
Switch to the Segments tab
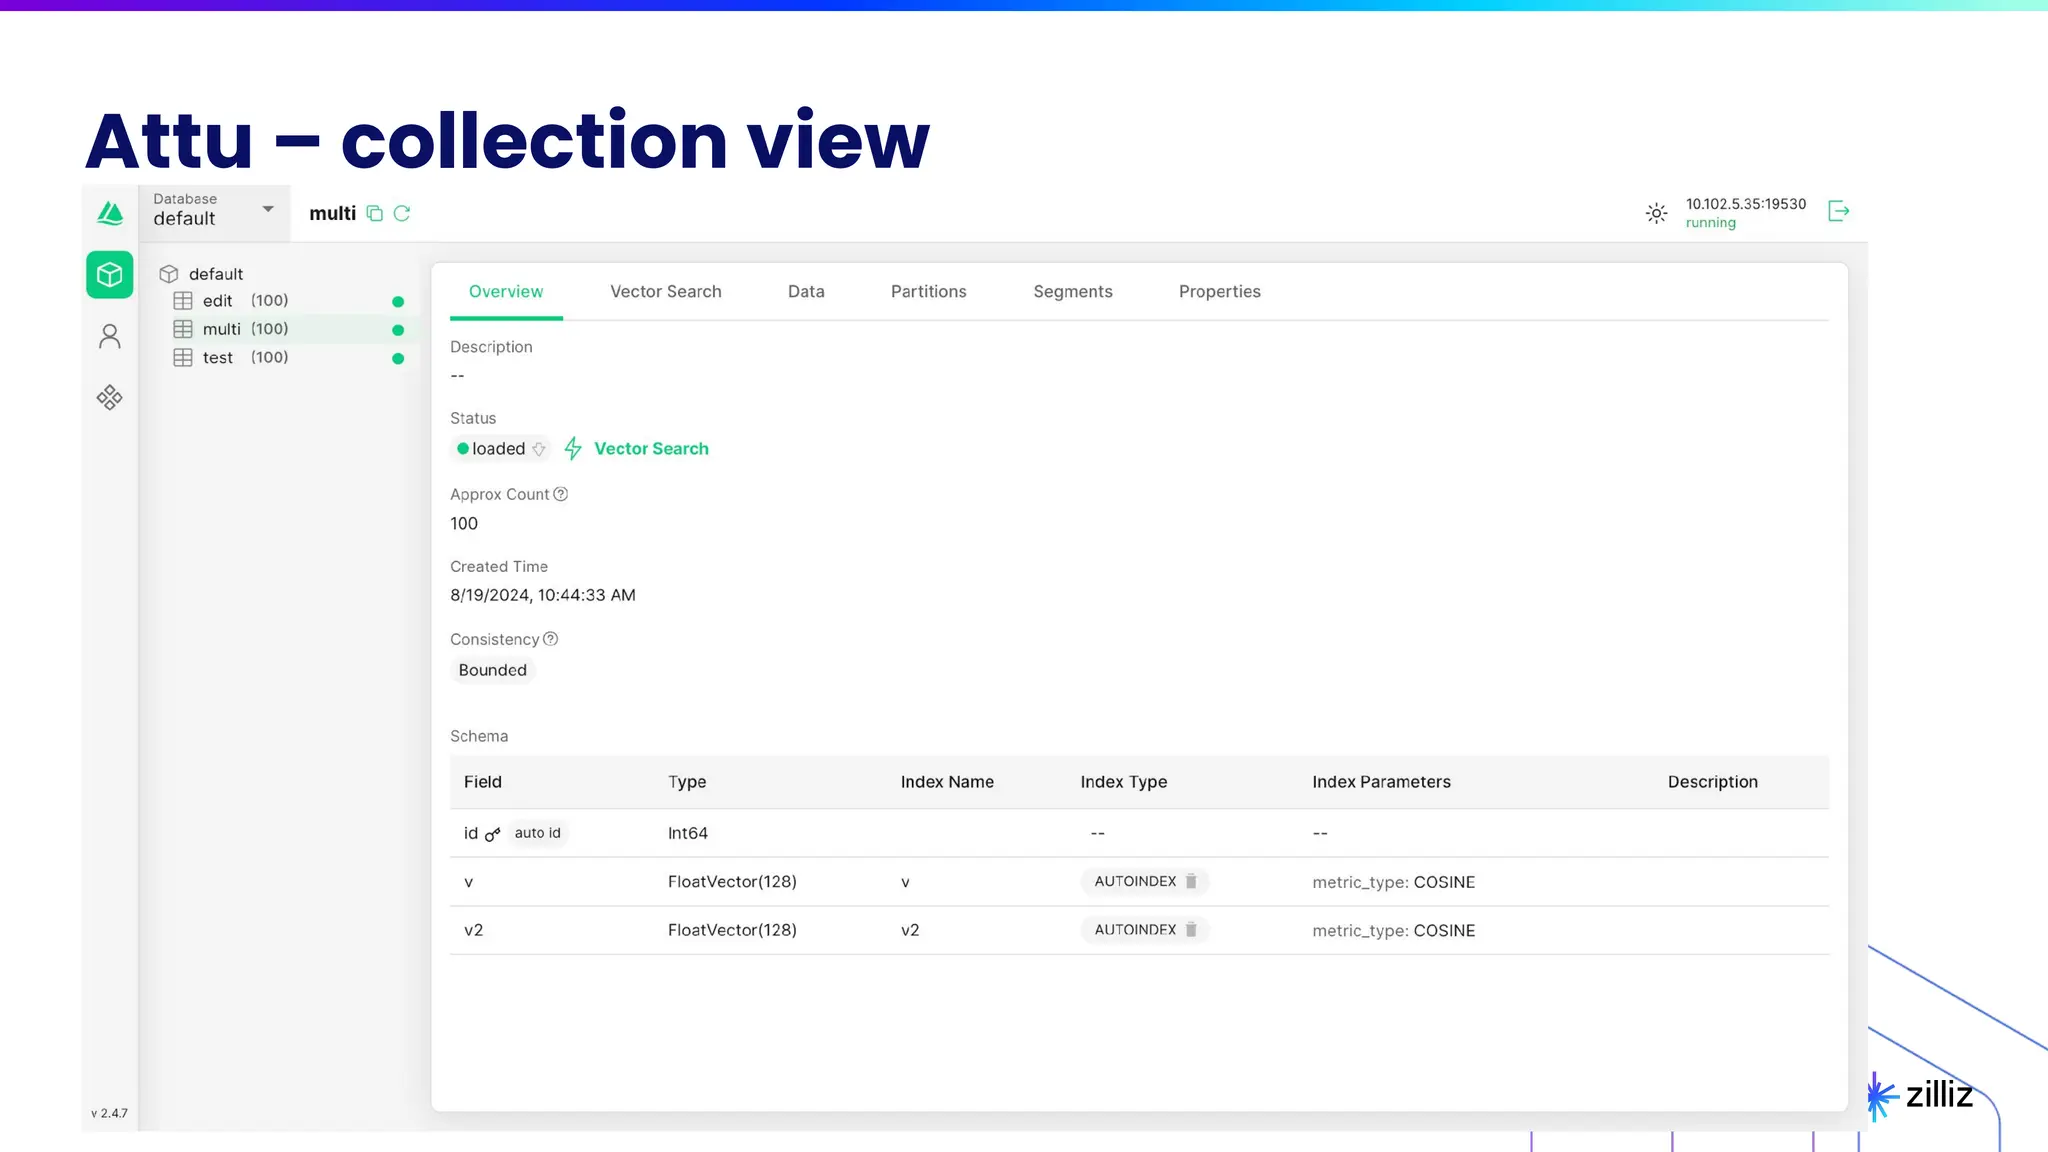click(1072, 292)
